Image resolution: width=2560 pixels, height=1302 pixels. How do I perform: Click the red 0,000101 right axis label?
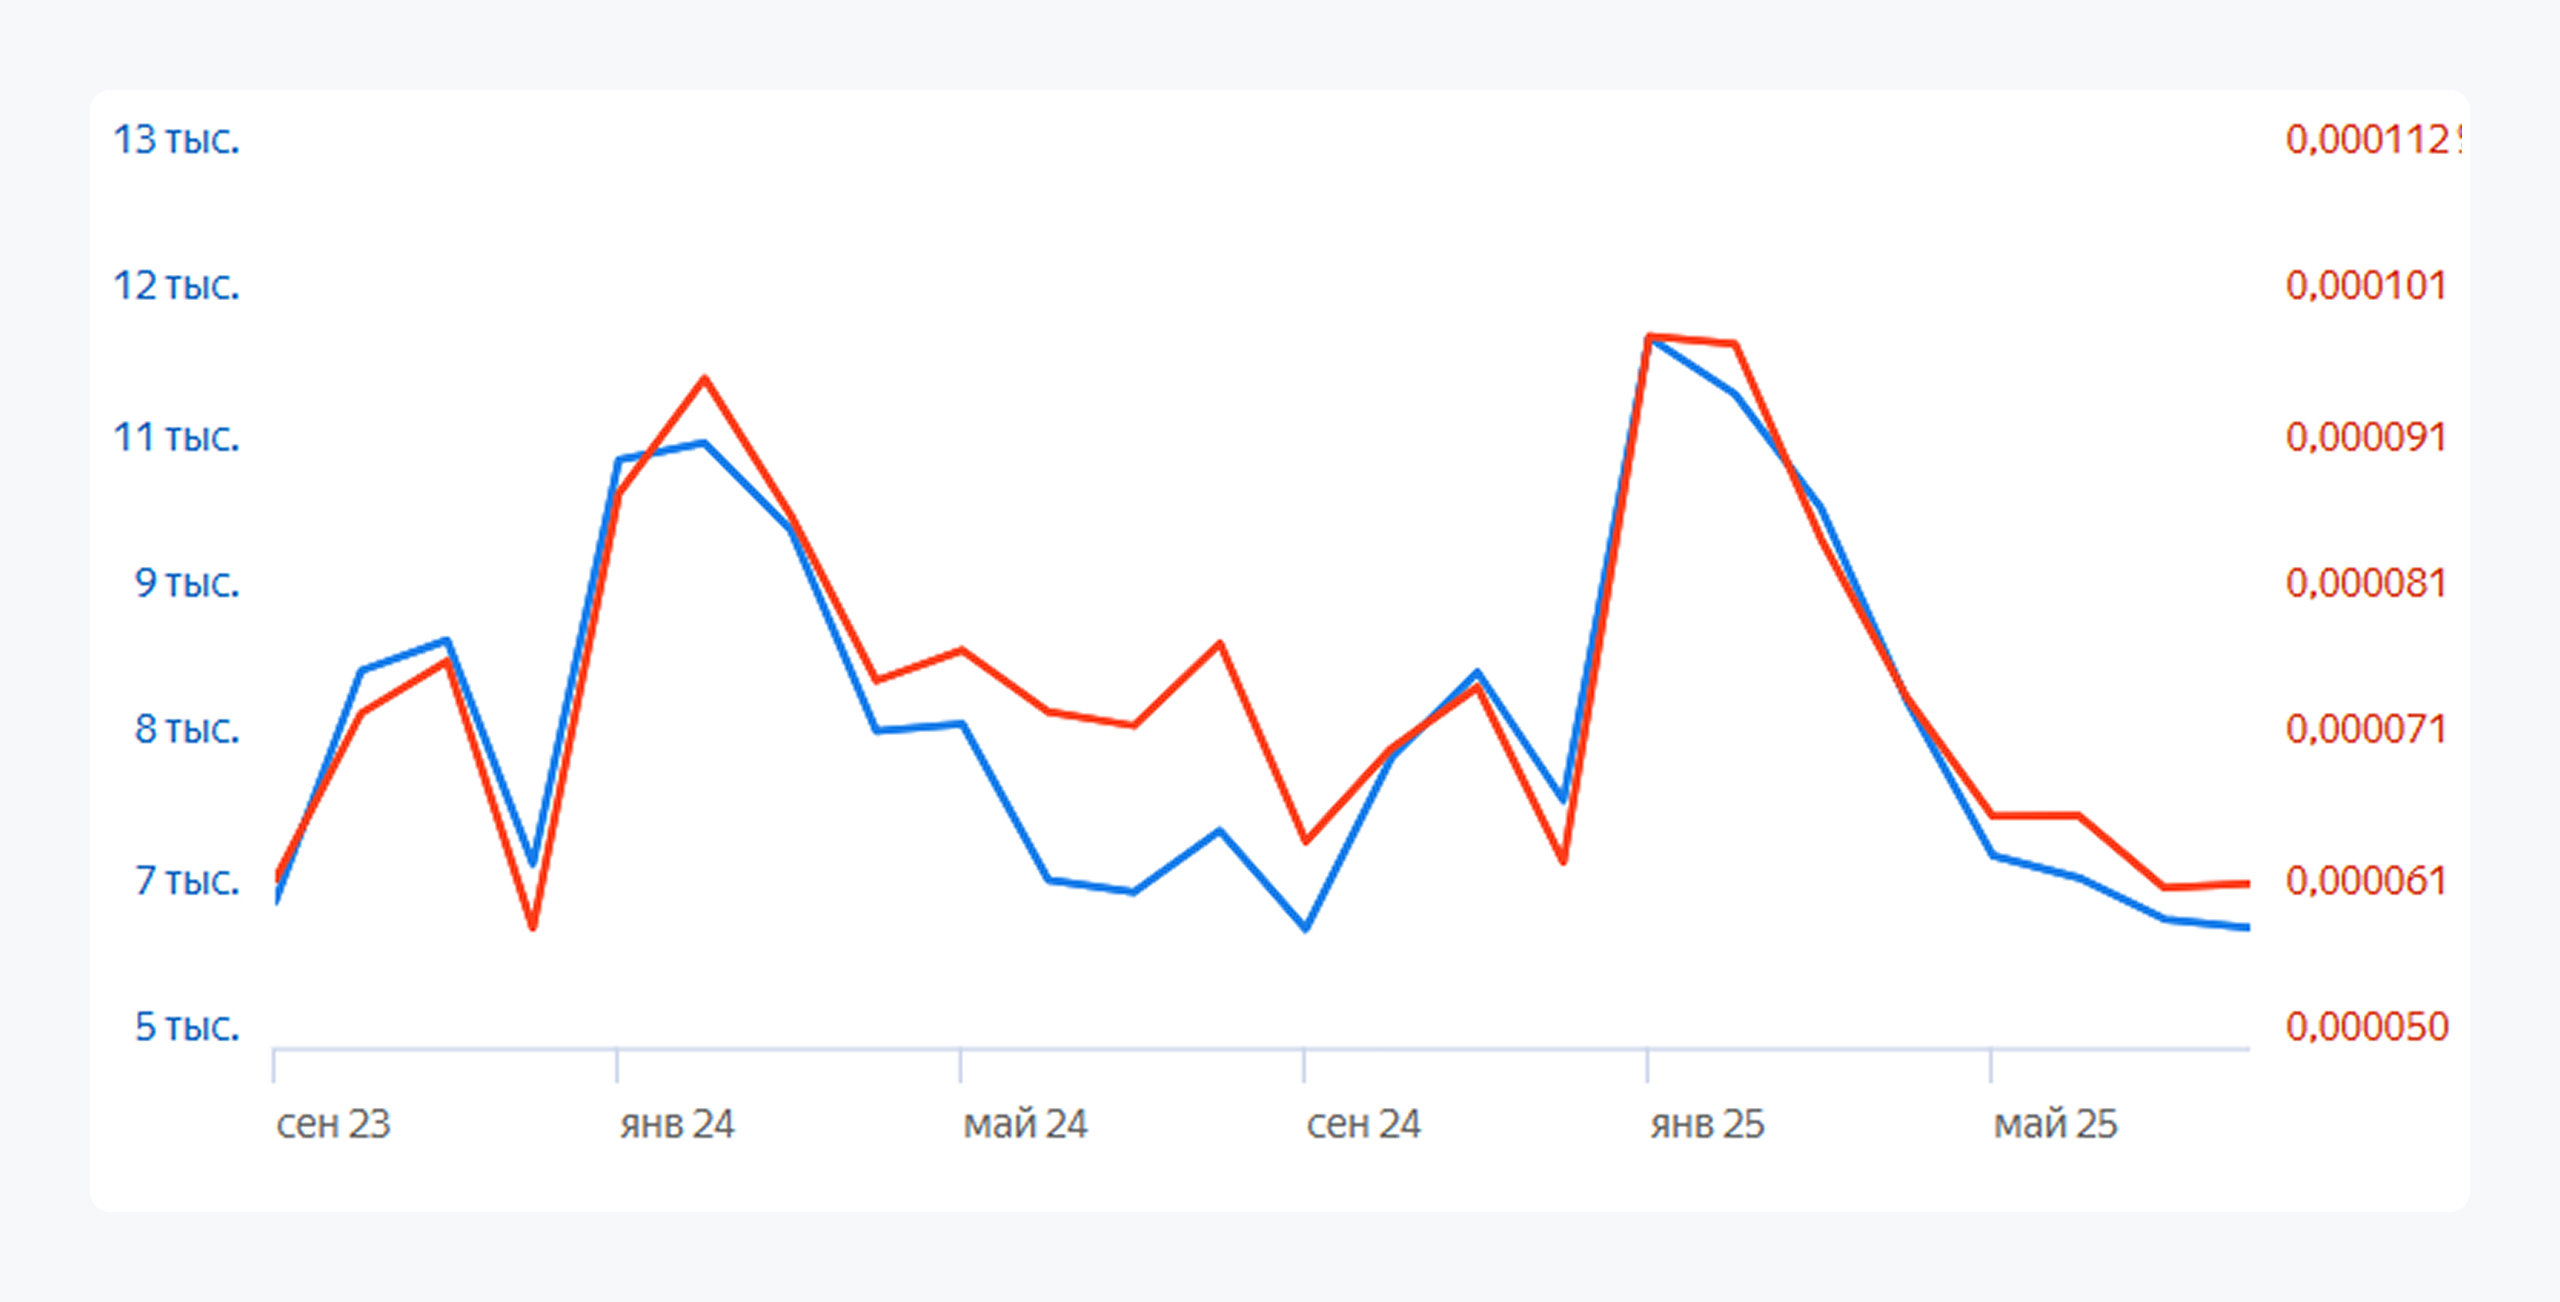[2365, 286]
